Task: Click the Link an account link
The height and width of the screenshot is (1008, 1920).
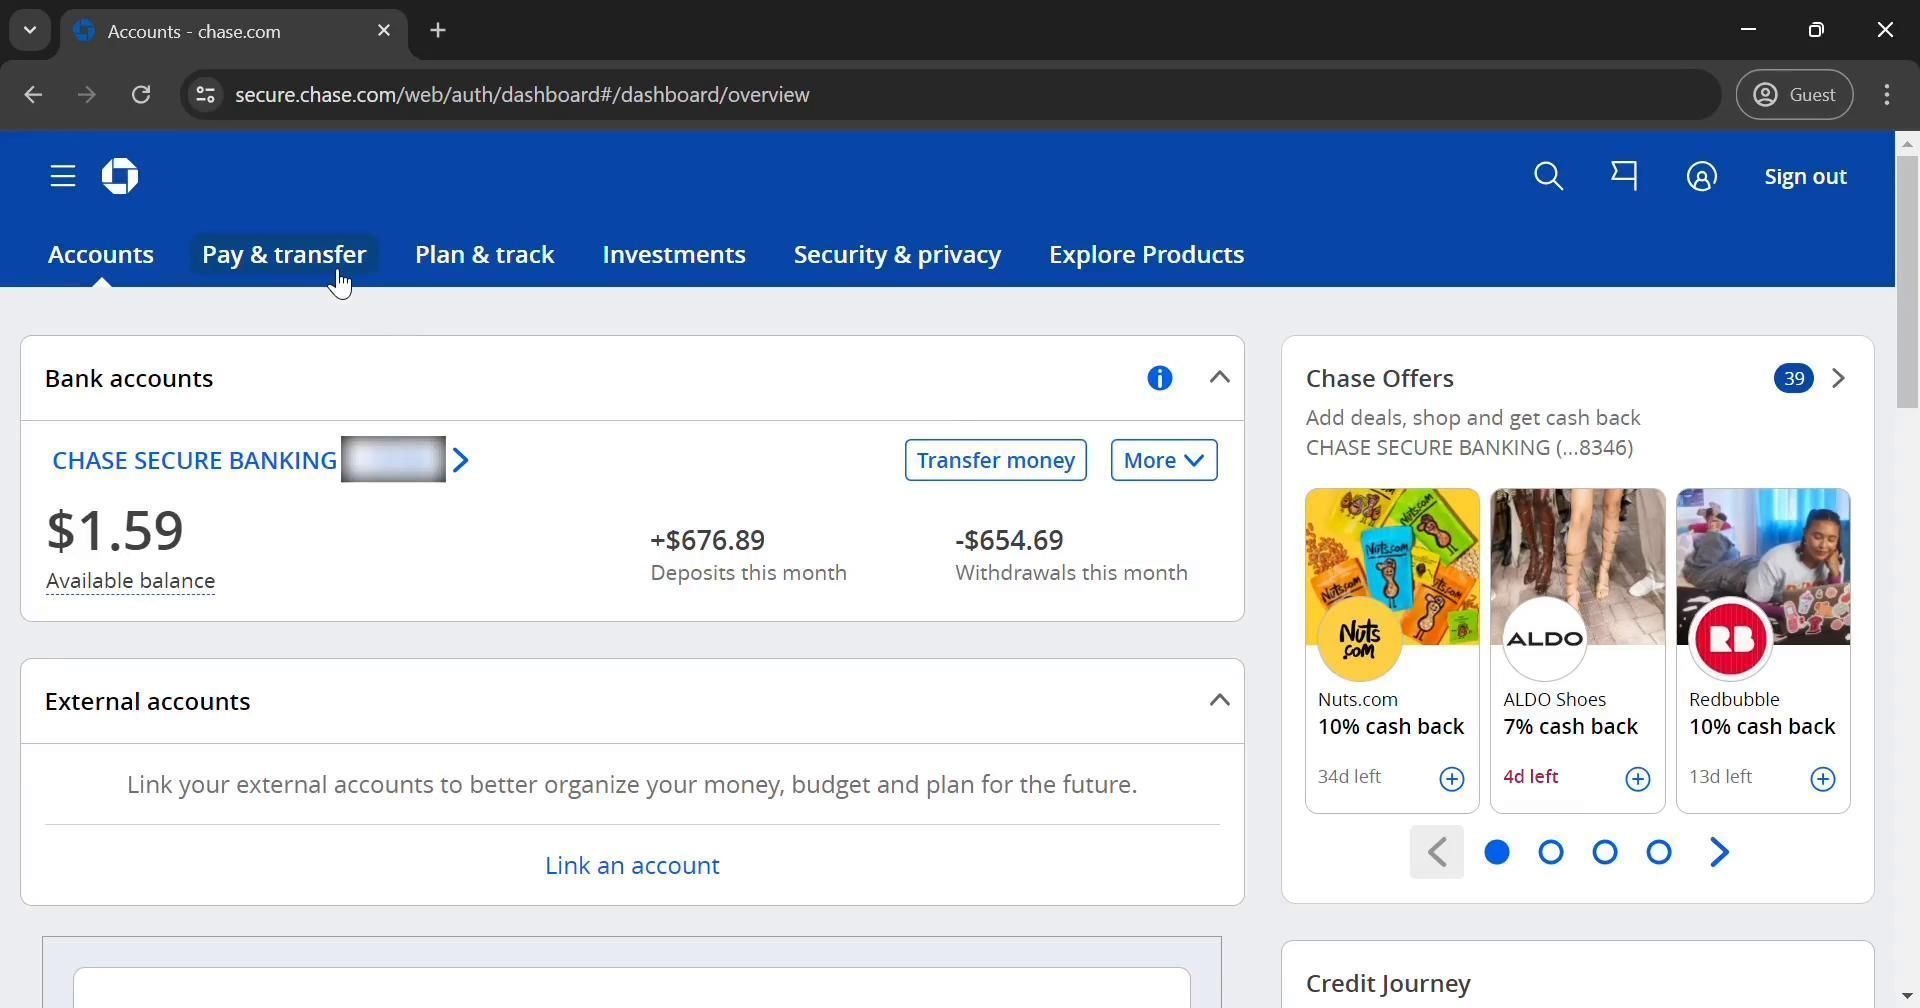Action: 632,865
